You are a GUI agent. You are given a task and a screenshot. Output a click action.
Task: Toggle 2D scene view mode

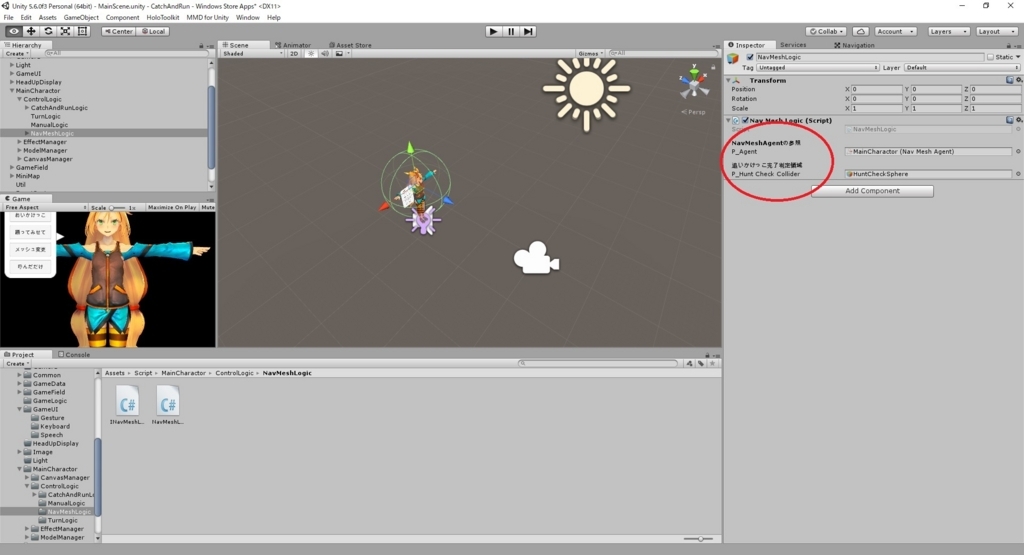coord(294,54)
